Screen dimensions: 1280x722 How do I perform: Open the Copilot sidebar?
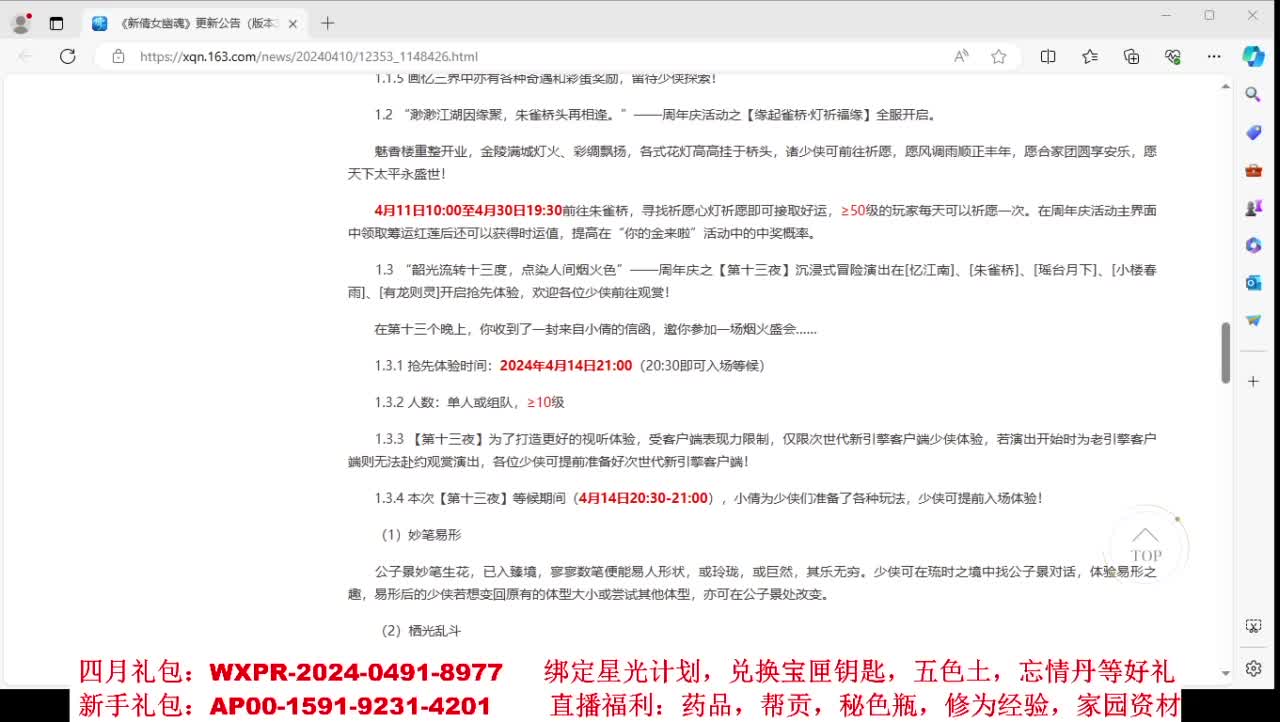tap(1253, 56)
